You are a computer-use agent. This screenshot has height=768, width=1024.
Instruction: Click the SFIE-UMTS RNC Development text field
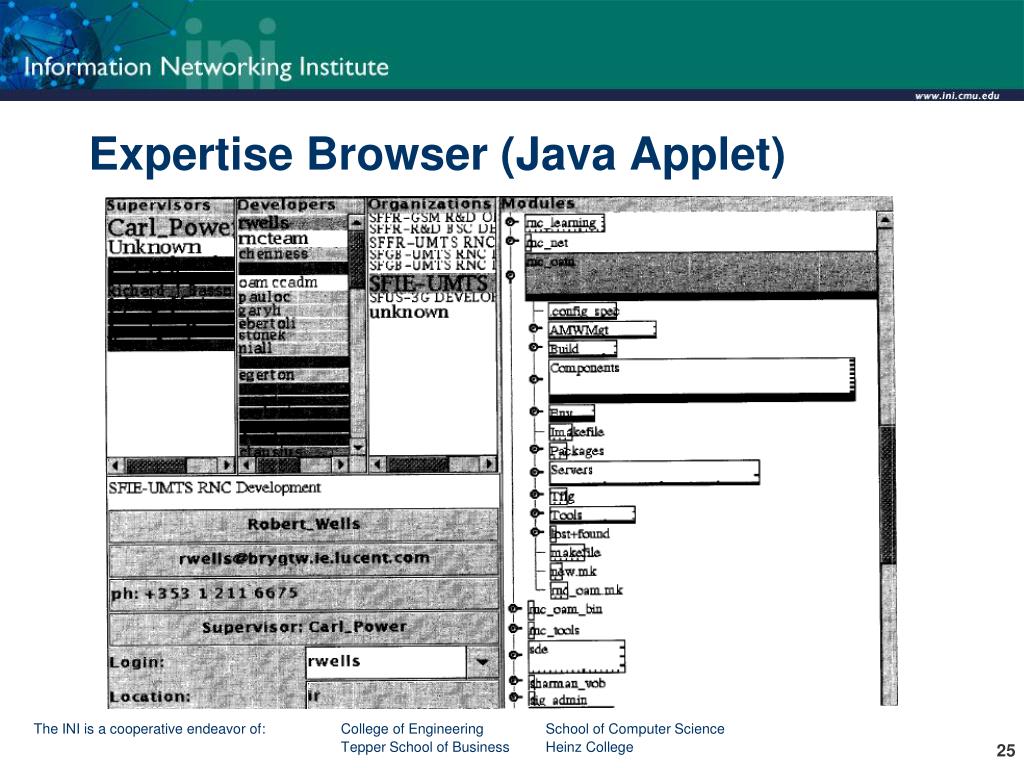(x=304, y=492)
